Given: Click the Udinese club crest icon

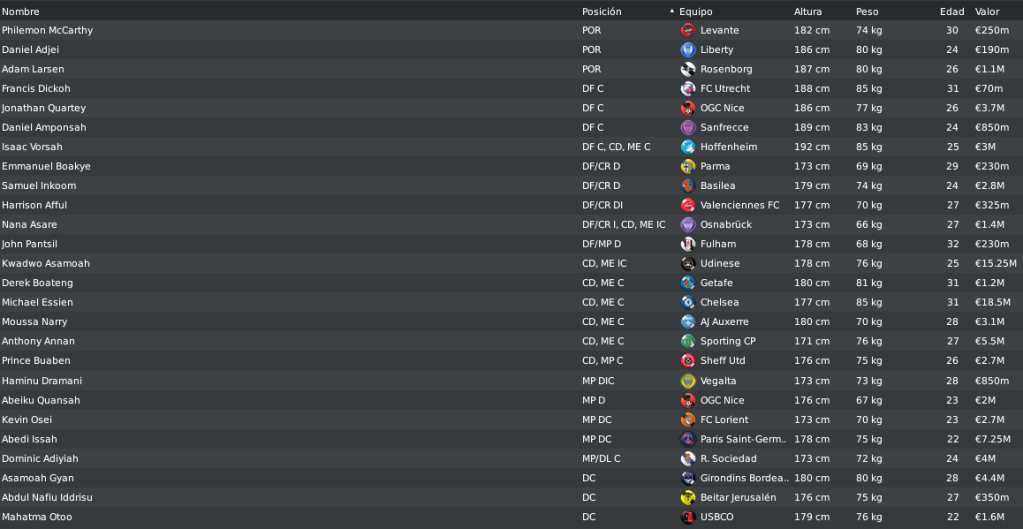Looking at the screenshot, I should [x=688, y=264].
